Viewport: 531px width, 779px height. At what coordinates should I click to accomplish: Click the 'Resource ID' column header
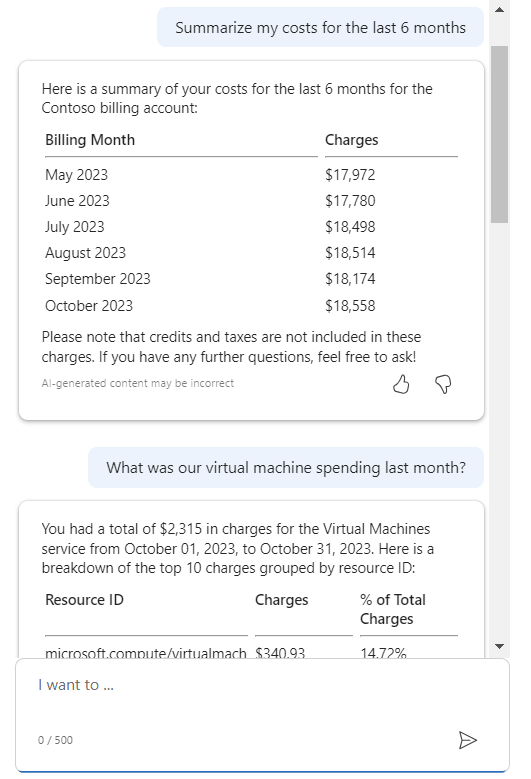(84, 600)
